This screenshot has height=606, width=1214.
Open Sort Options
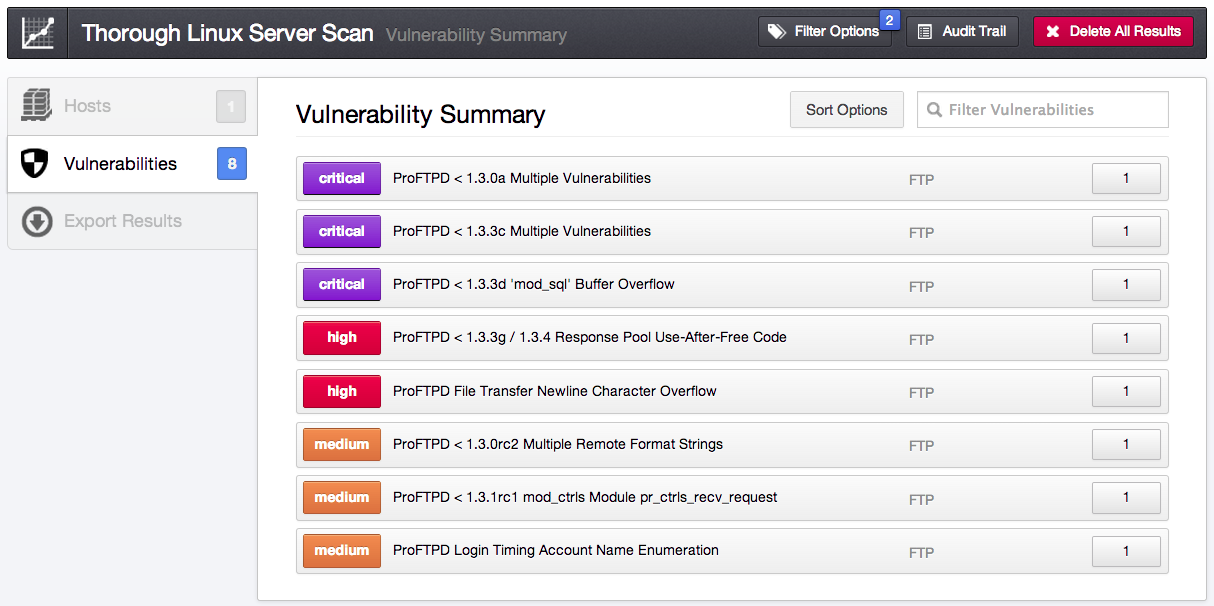coord(847,110)
